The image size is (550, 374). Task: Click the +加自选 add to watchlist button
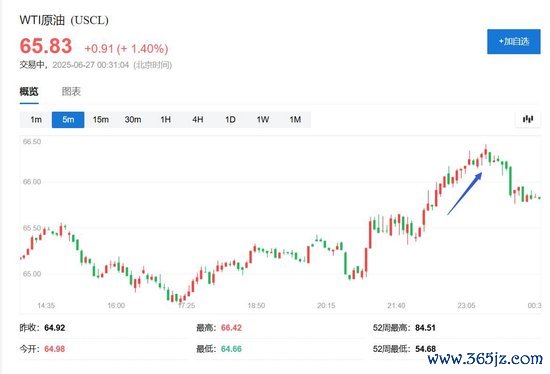514,41
